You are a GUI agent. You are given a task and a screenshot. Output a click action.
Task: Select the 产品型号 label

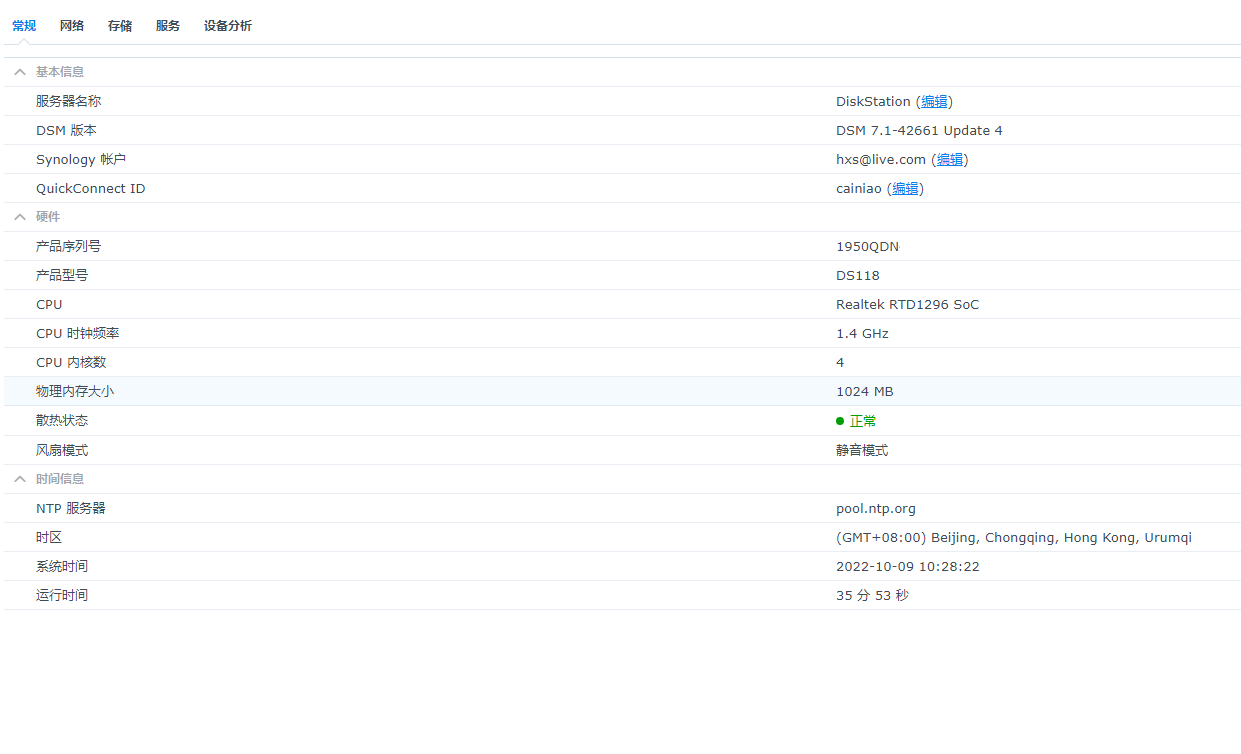click(62, 275)
